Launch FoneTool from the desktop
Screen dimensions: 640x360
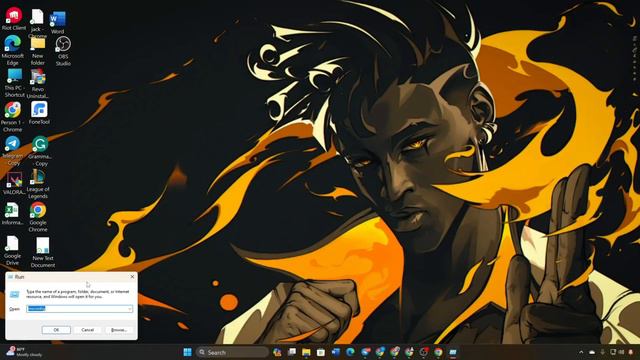point(39,113)
